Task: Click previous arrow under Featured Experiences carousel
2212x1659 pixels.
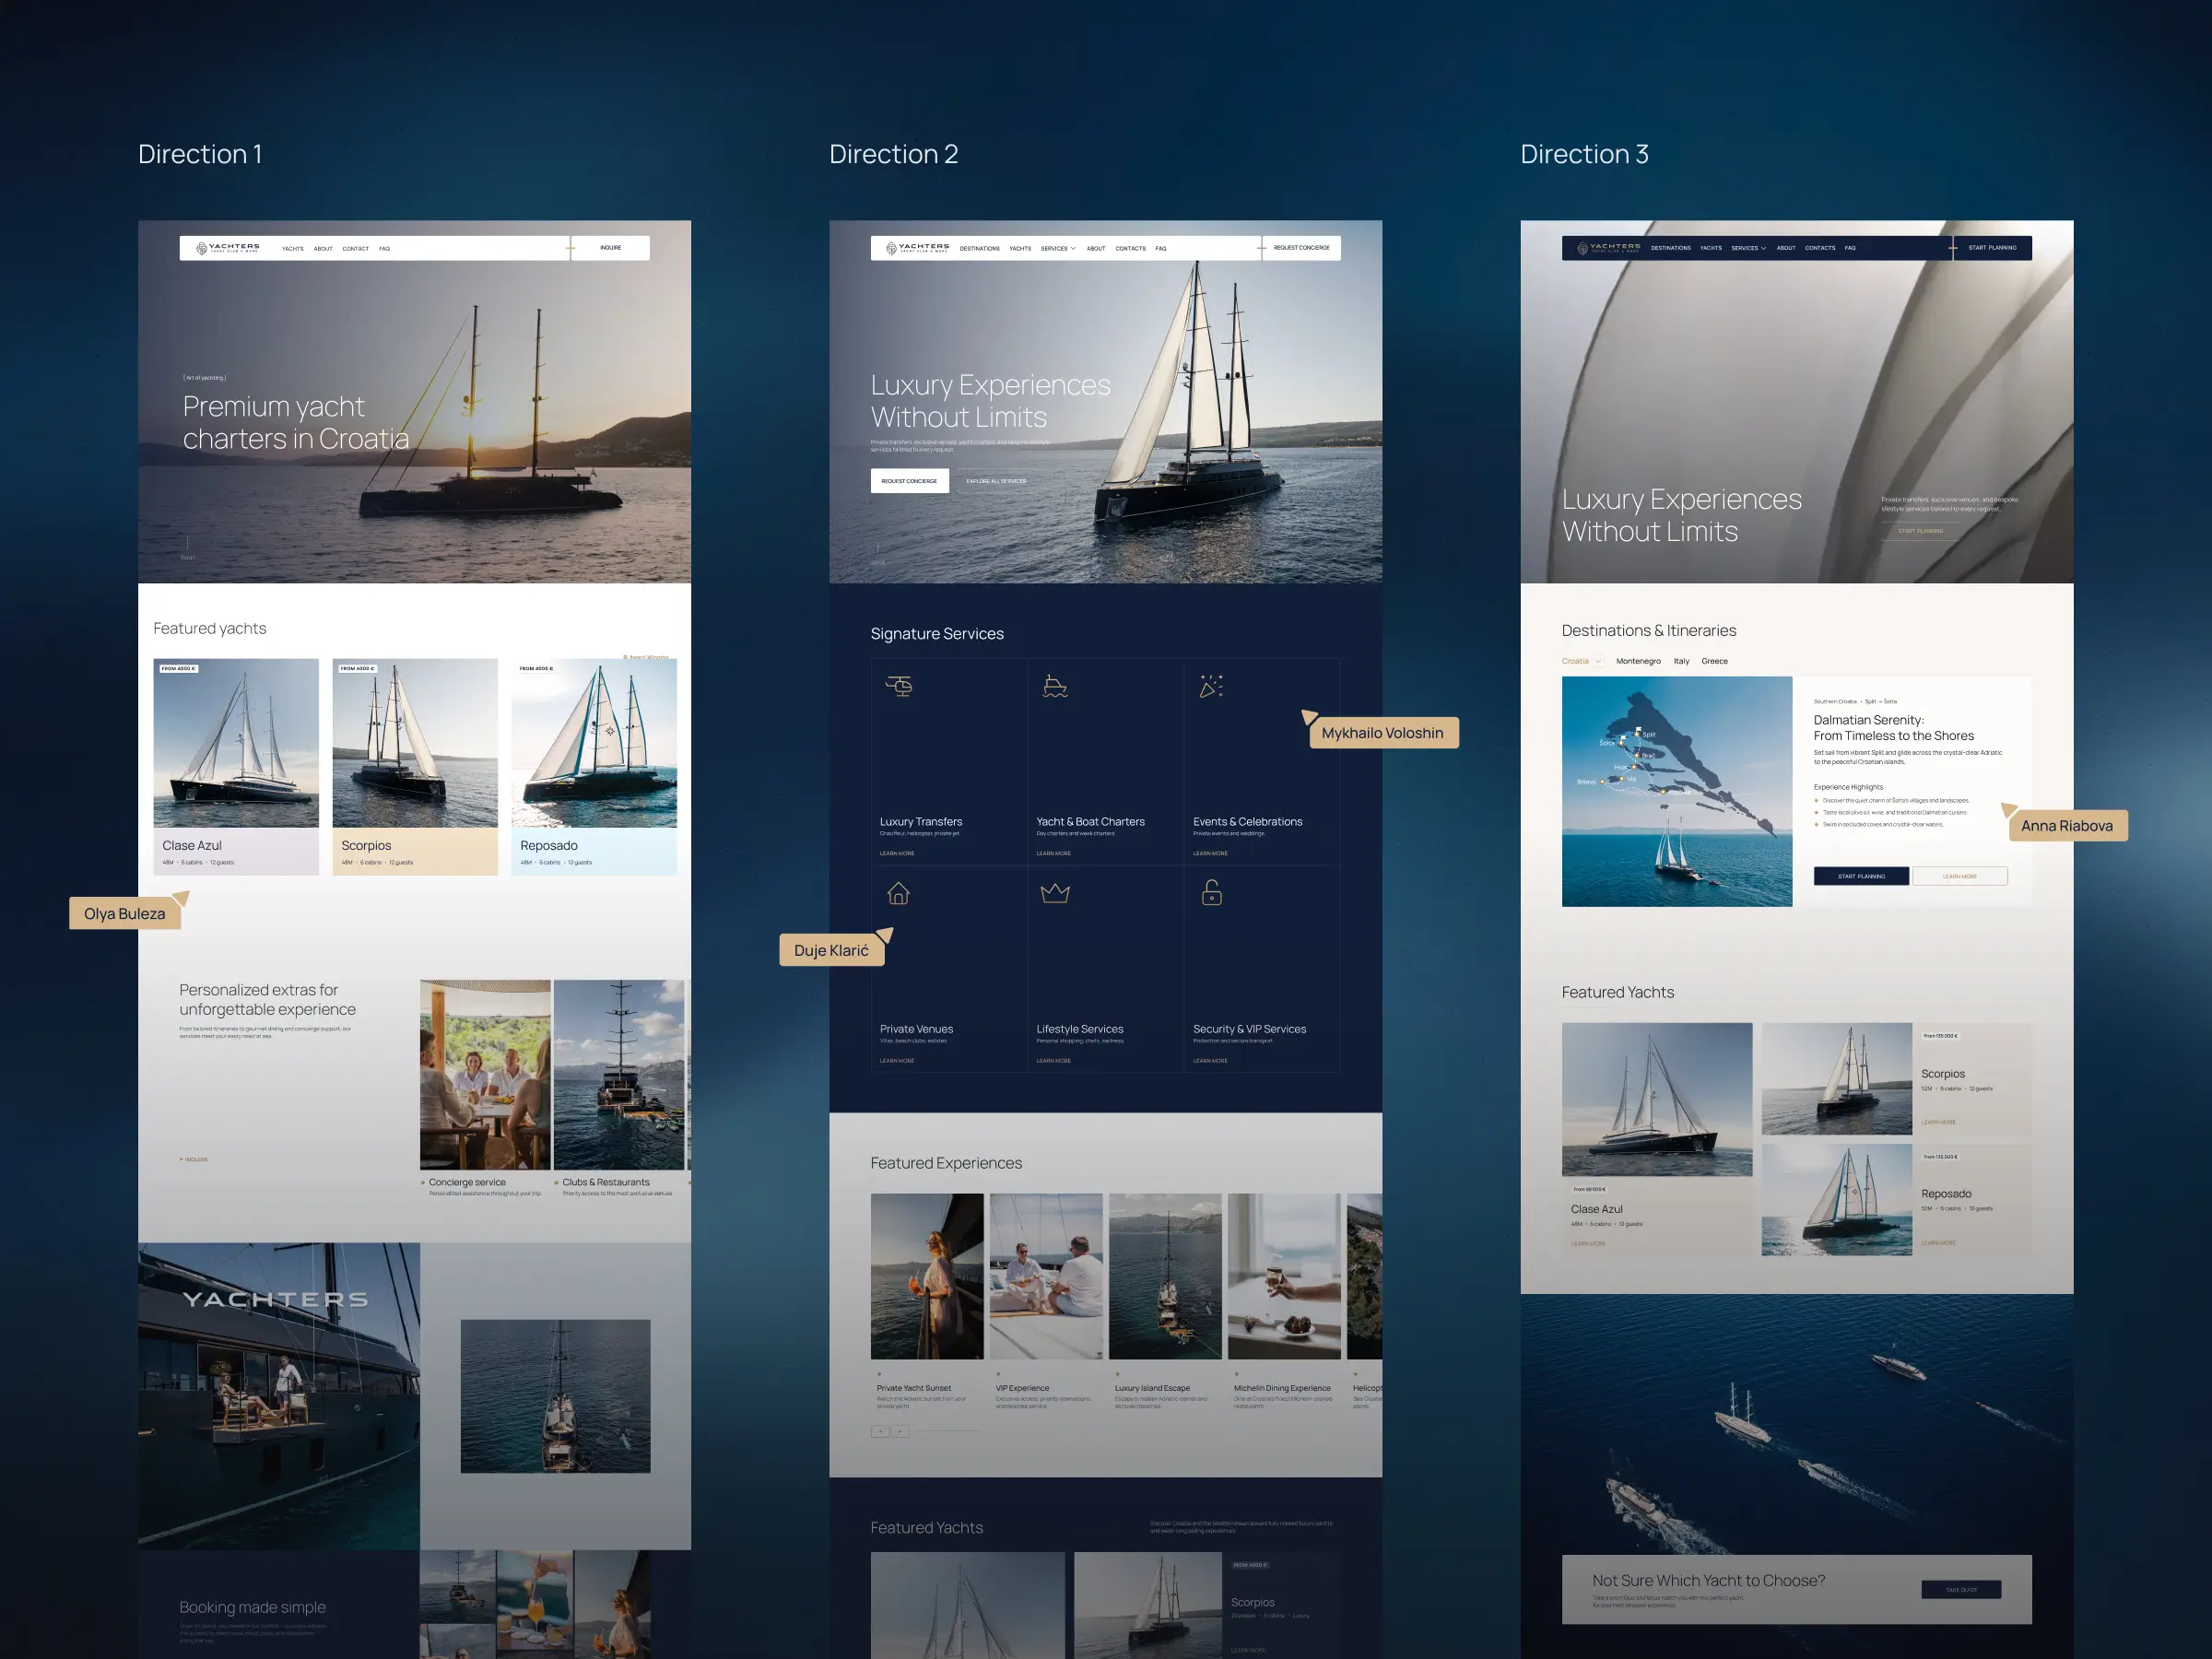Action: [880, 1431]
